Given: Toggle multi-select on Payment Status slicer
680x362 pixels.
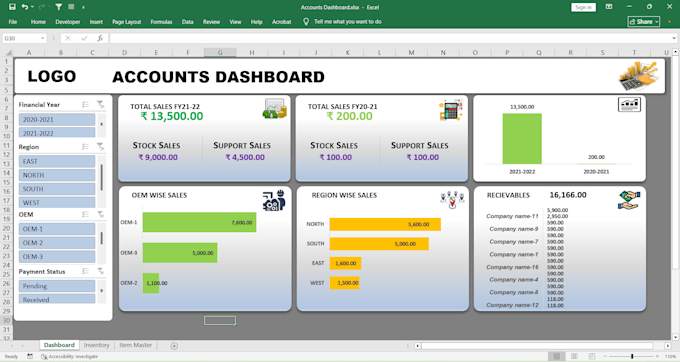Looking at the screenshot, I should click(x=85, y=271).
